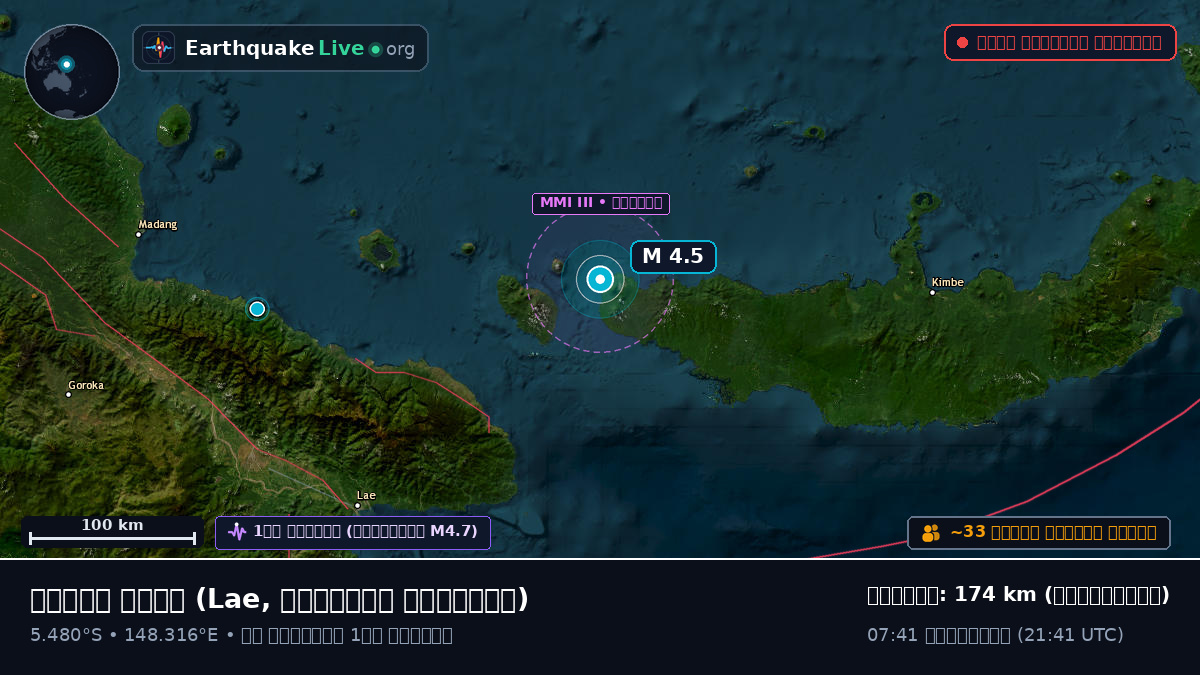
Task: Click the M4.7 text in the aftershock badge
Action: (x=453, y=532)
